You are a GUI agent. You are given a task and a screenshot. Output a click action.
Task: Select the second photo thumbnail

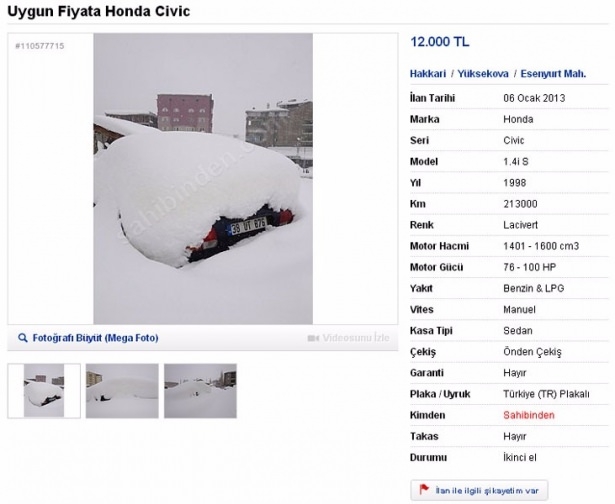[x=122, y=391]
